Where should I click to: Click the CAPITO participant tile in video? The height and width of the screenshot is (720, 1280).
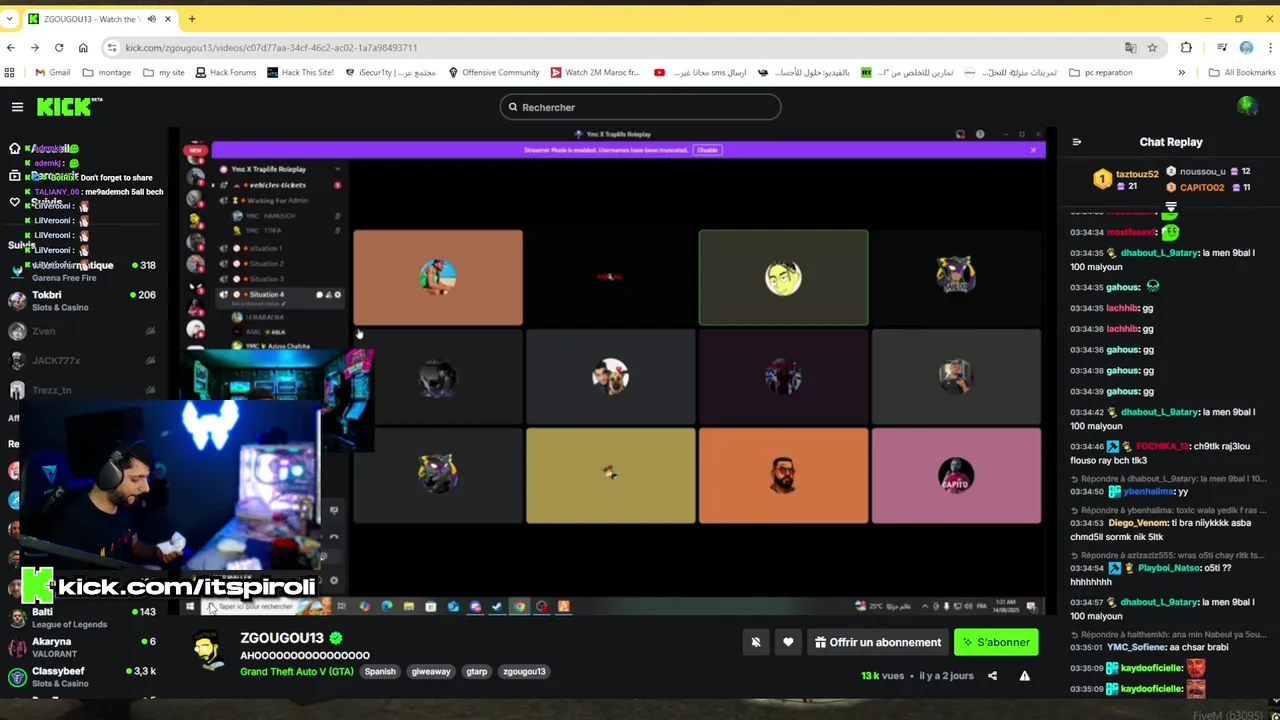[x=956, y=476]
